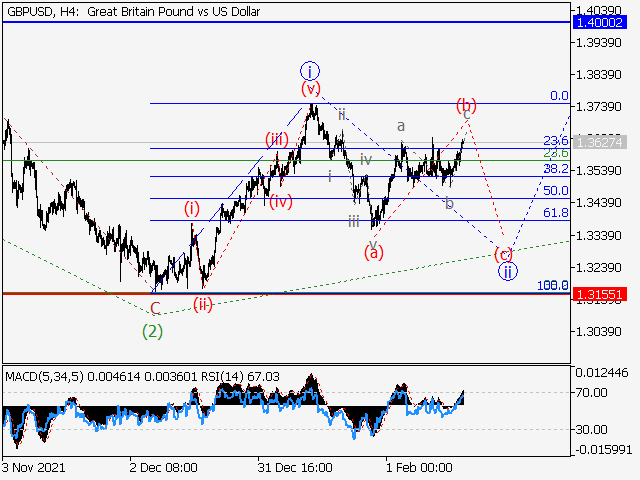Click the blue circled ii wave label
The width and height of the screenshot is (640, 480).
click(508, 271)
